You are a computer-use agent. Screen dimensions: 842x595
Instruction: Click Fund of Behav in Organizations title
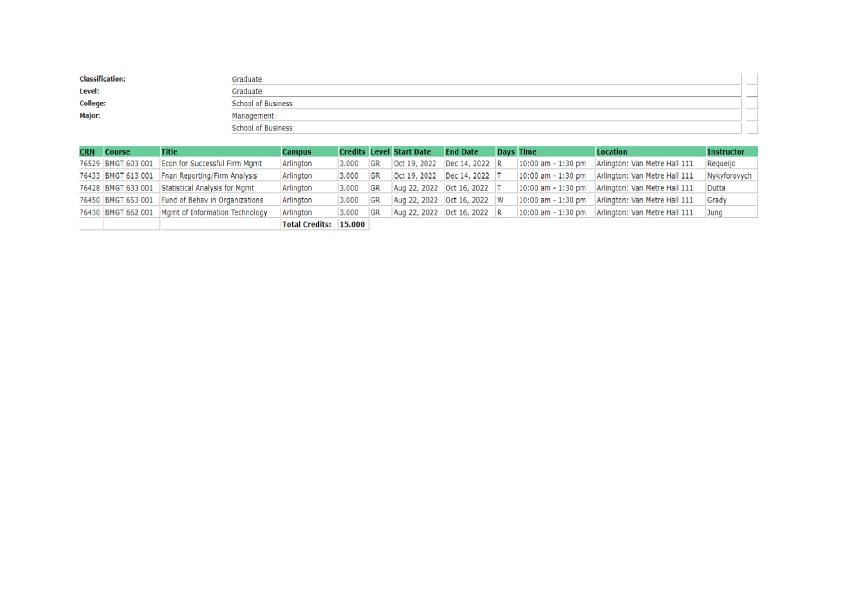212,200
